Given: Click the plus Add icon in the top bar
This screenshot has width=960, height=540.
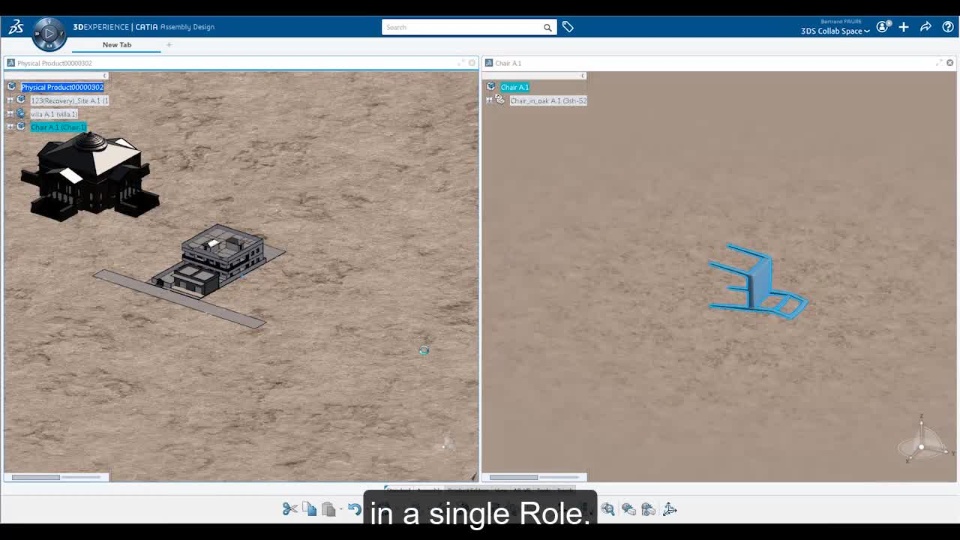Looking at the screenshot, I should [x=904, y=27].
